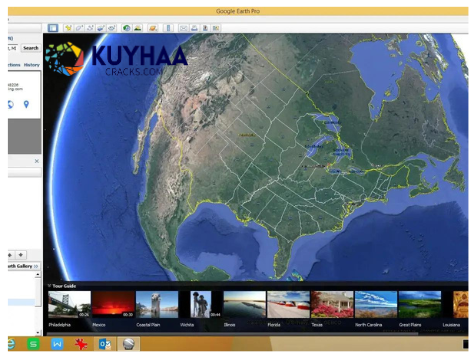The image size is (469, 361).
Task: Click the Print toolbar icon
Action: pos(194,28)
